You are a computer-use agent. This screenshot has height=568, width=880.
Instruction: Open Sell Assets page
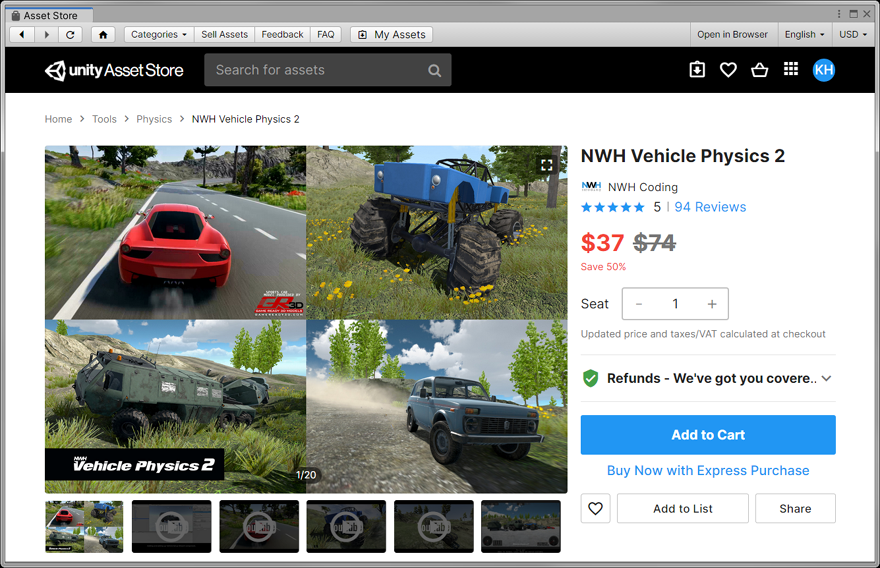224,35
